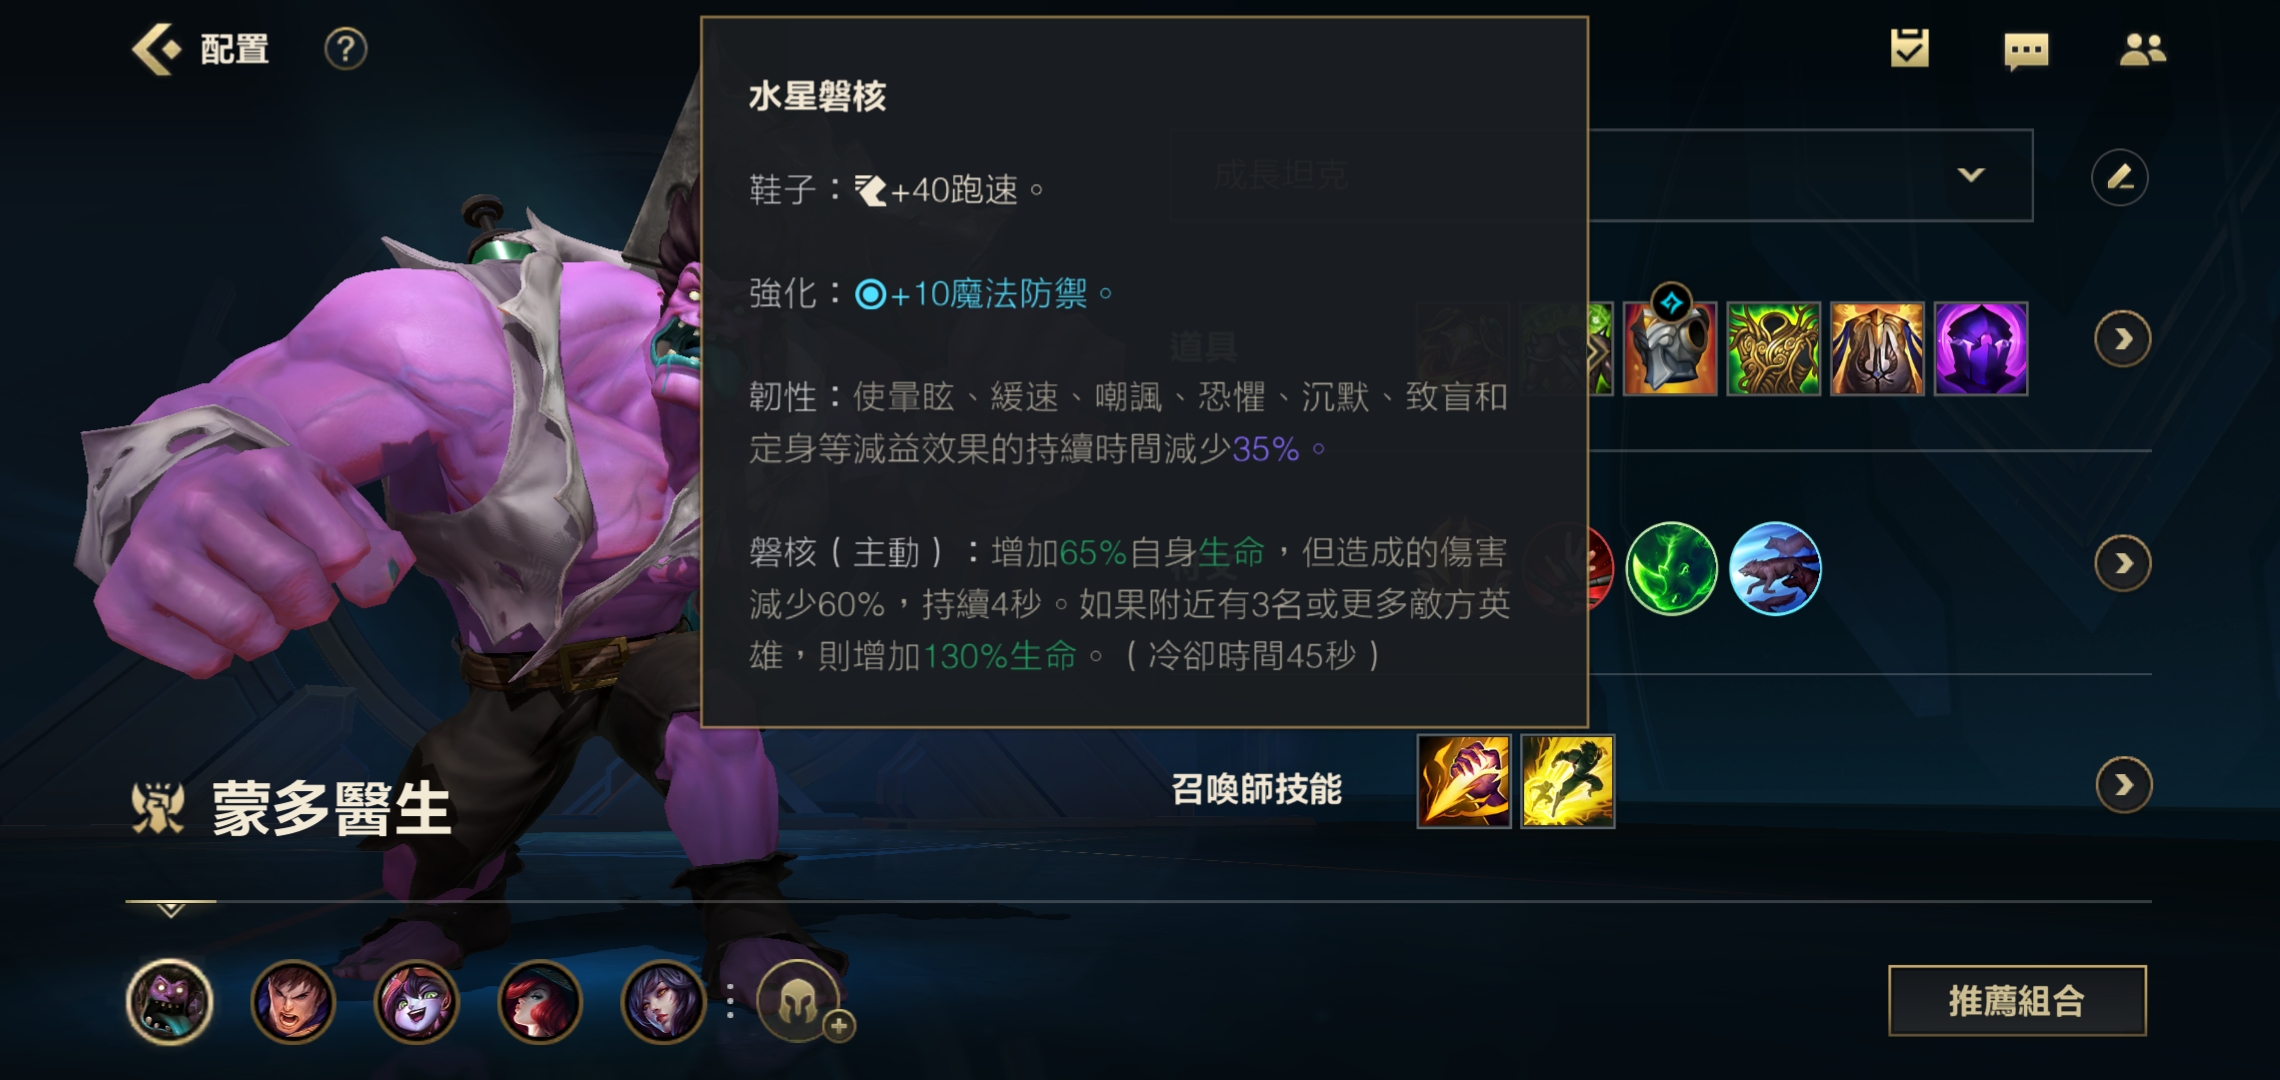The image size is (2280, 1080).
Task: Edit the build name with pencil icon
Action: [x=2119, y=178]
